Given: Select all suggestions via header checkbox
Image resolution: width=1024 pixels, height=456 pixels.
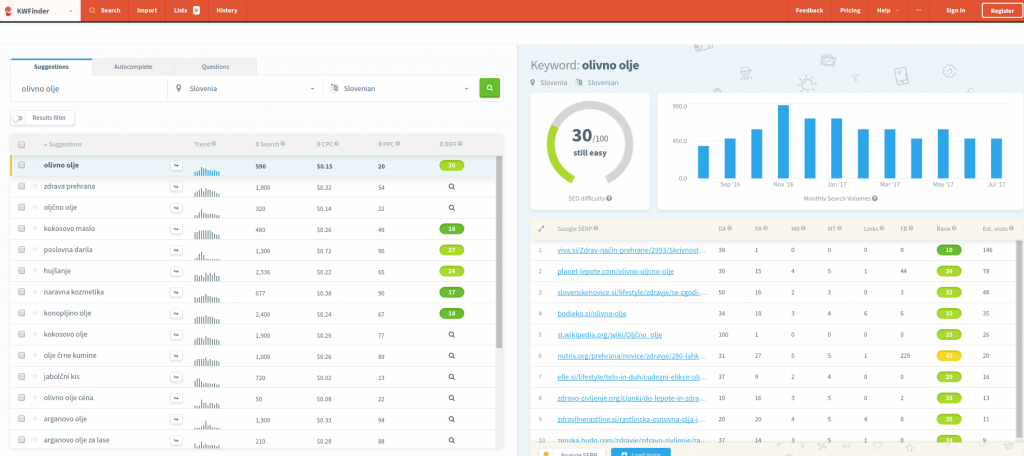Looking at the screenshot, I should click(22, 144).
